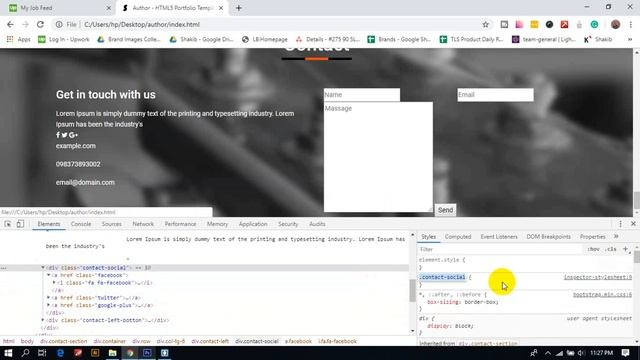The width and height of the screenshot is (640, 360).
Task: Click email@domain.com contact text
Action: click(85, 182)
